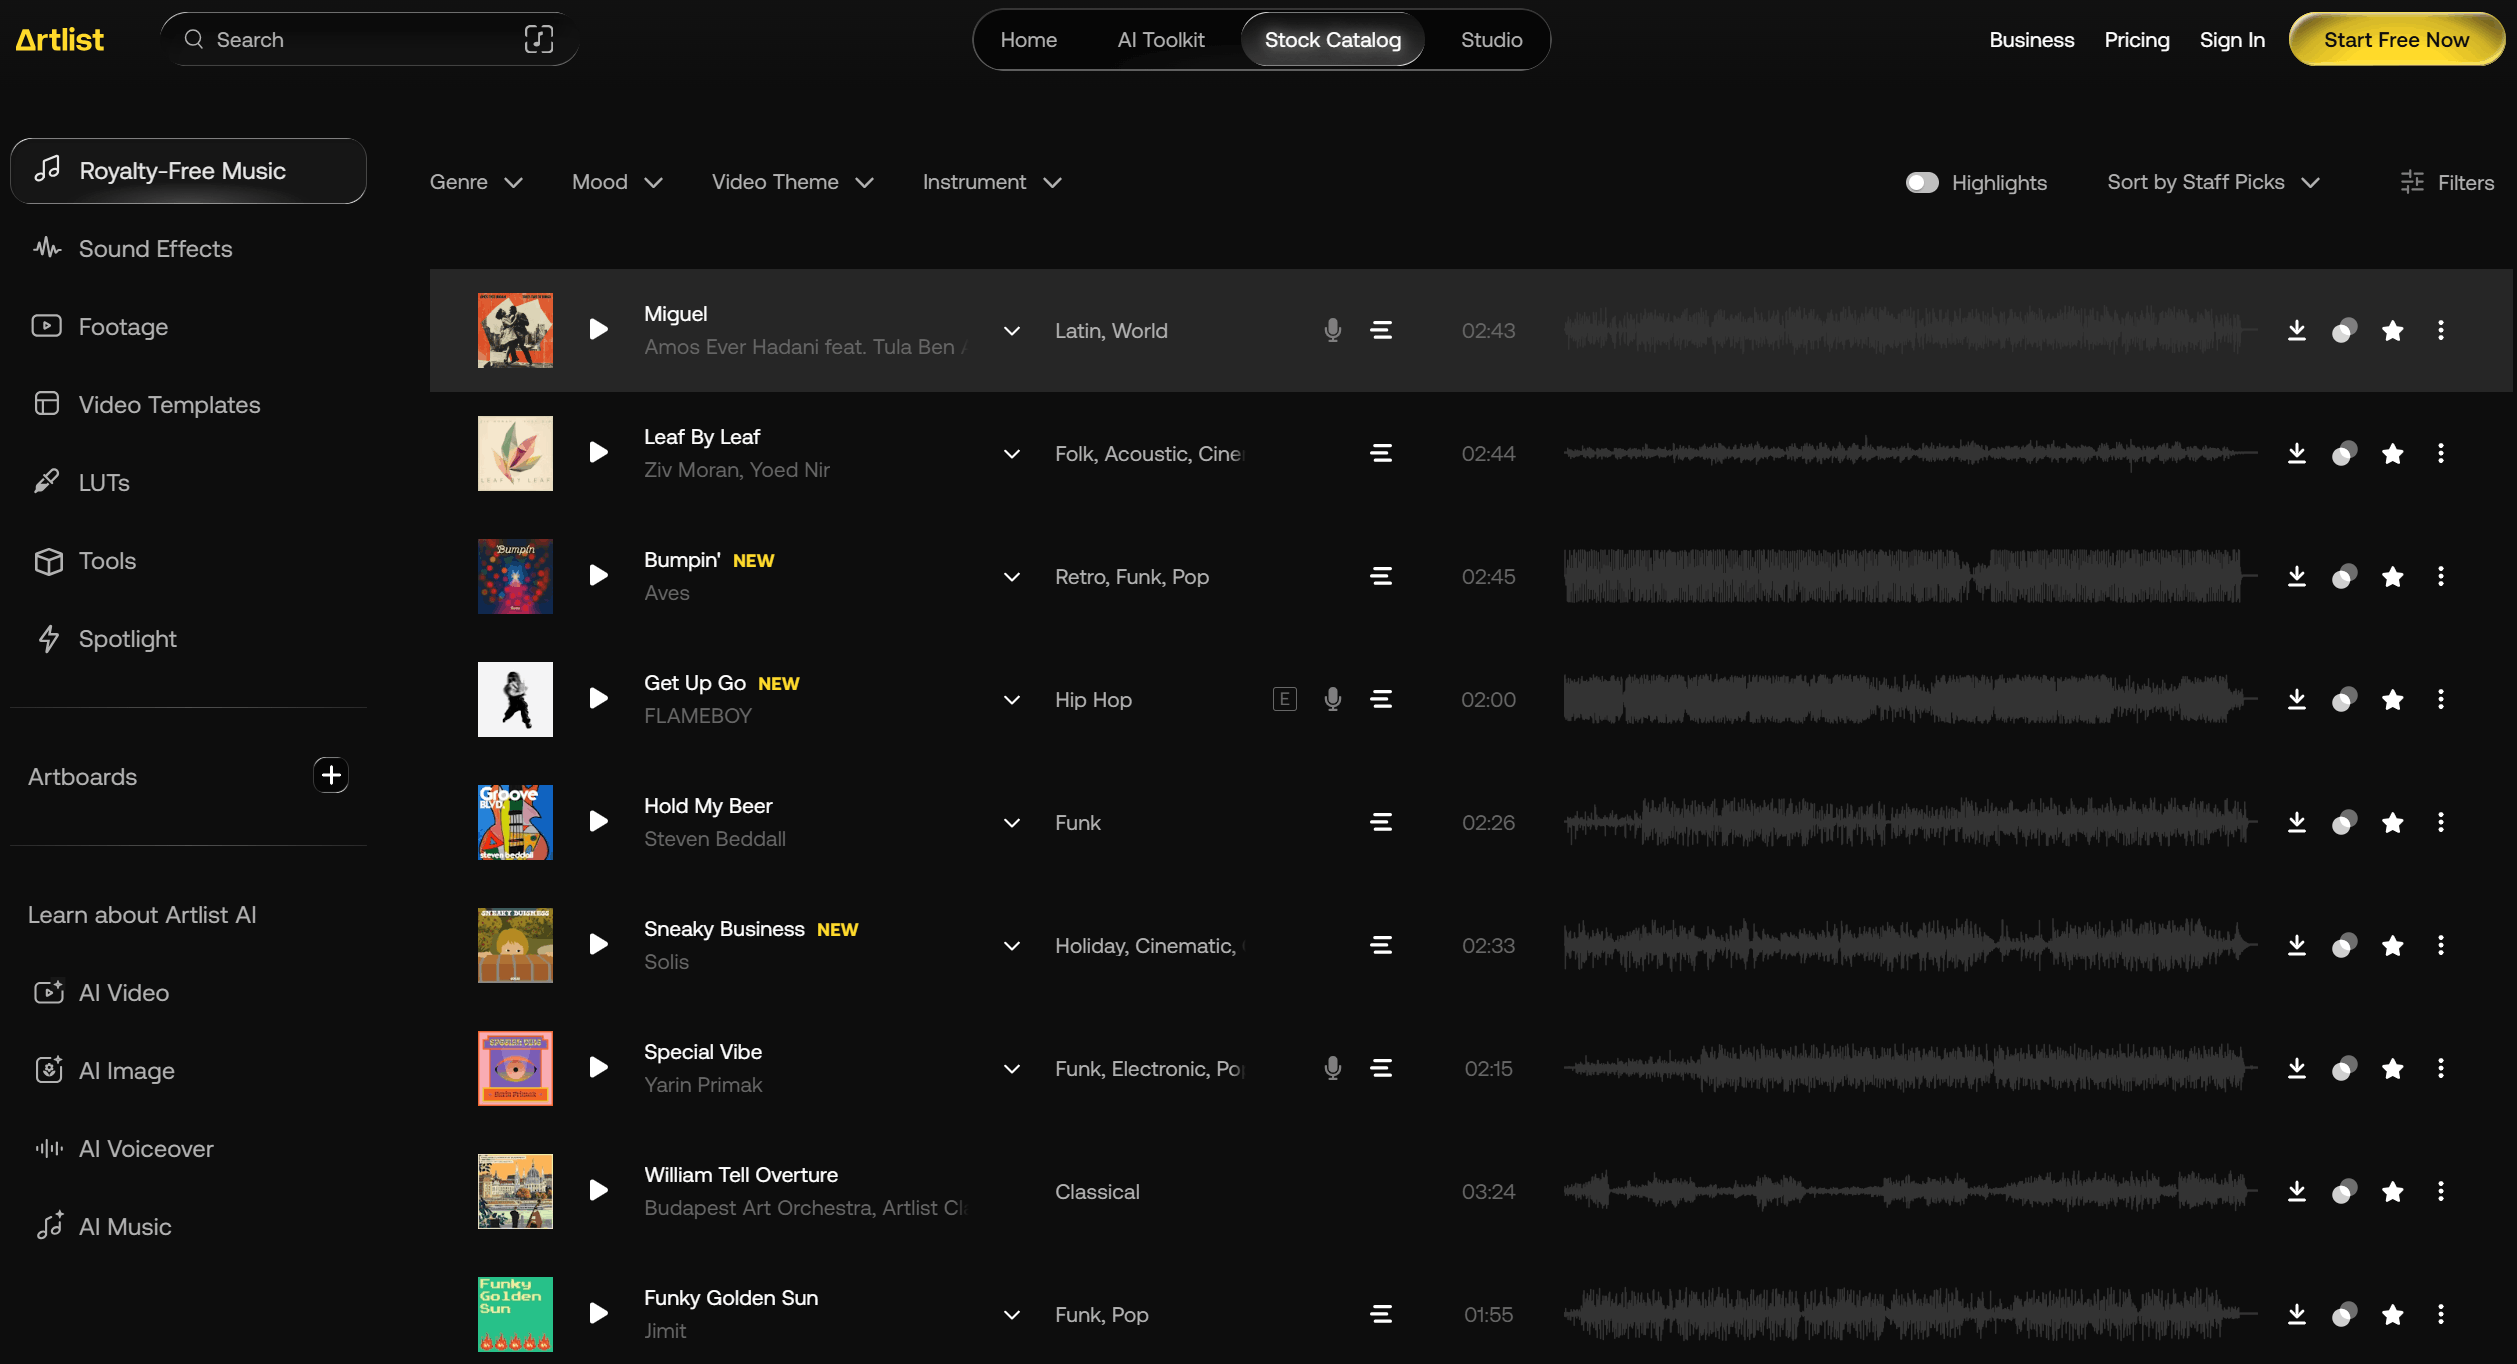Open the Filters panel
Viewport: 2517px width, 1364px height.
[x=2447, y=182]
